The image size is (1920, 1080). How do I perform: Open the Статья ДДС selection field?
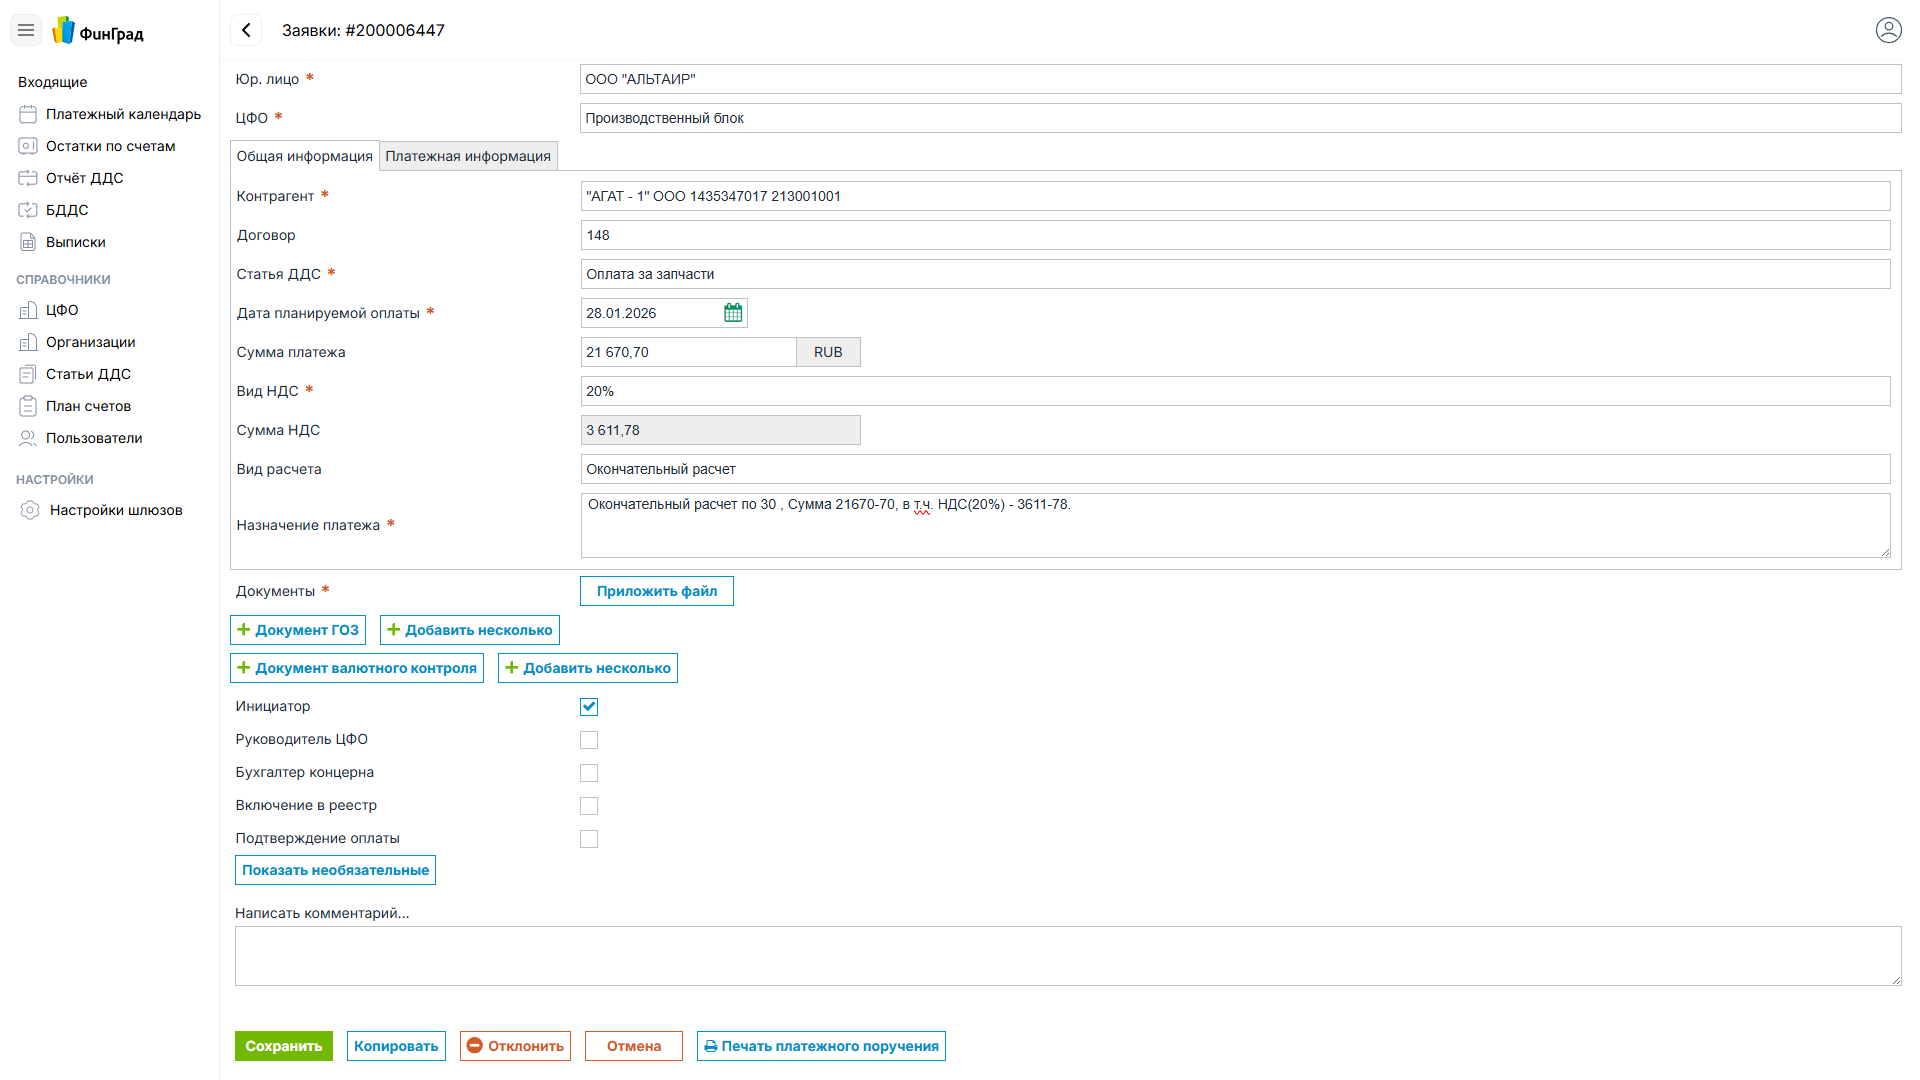coord(1235,274)
